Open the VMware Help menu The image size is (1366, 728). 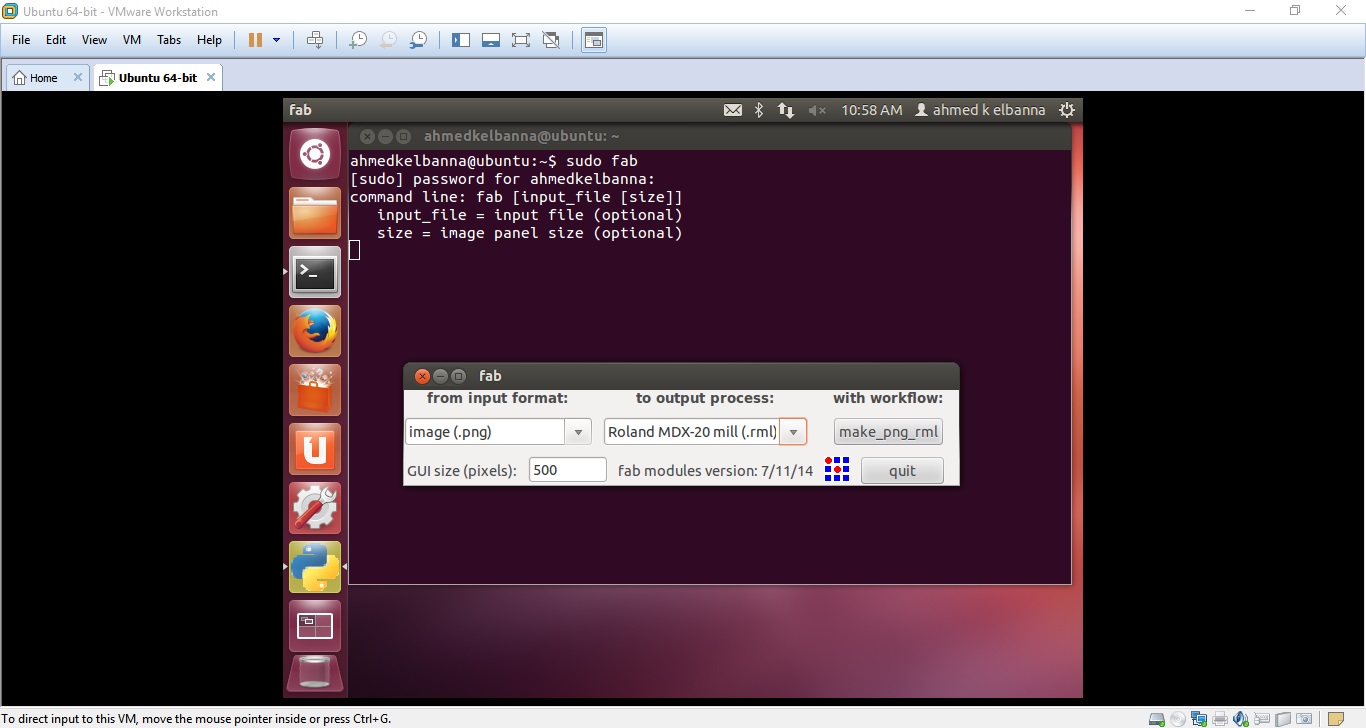209,40
